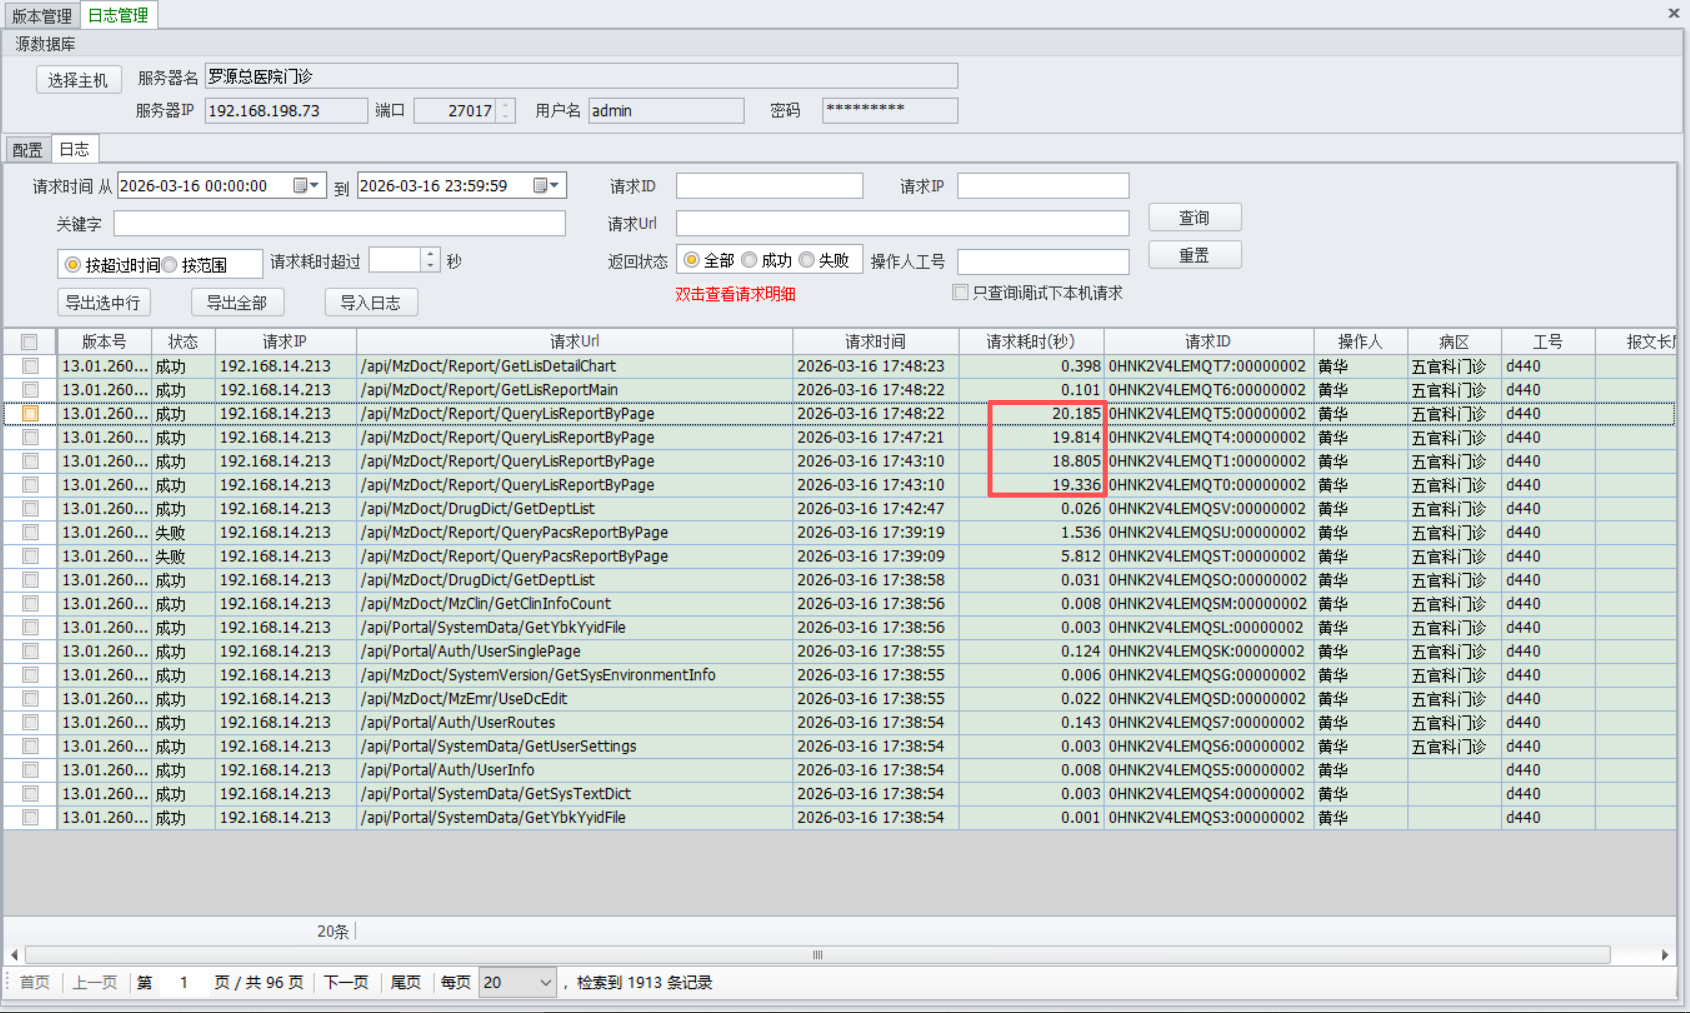
Task: Sort by the 请求耗时(秒) column header
Action: pos(1031,342)
